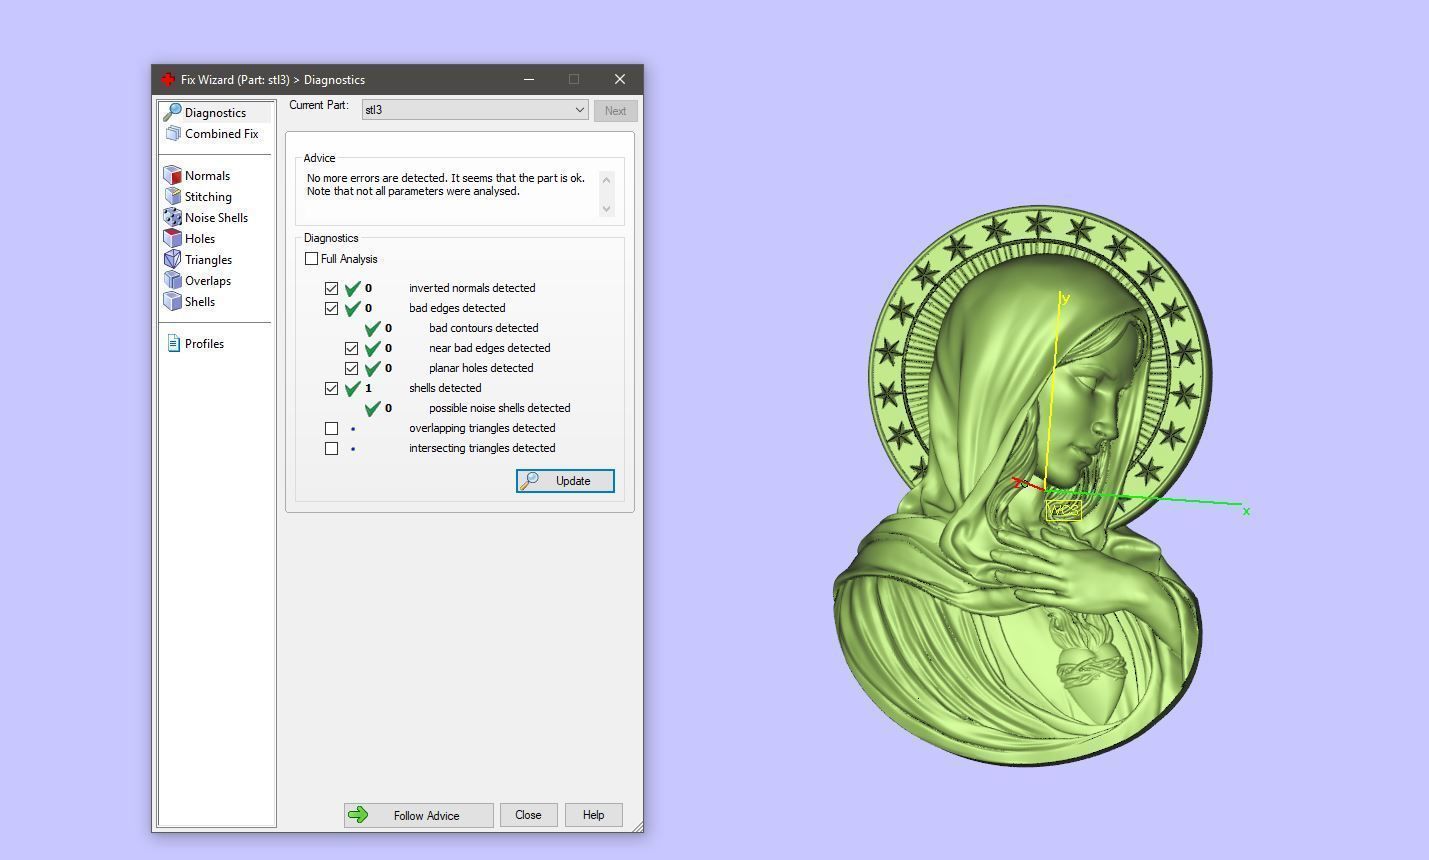Click the Update button
The image size is (1429, 860).
565,481
